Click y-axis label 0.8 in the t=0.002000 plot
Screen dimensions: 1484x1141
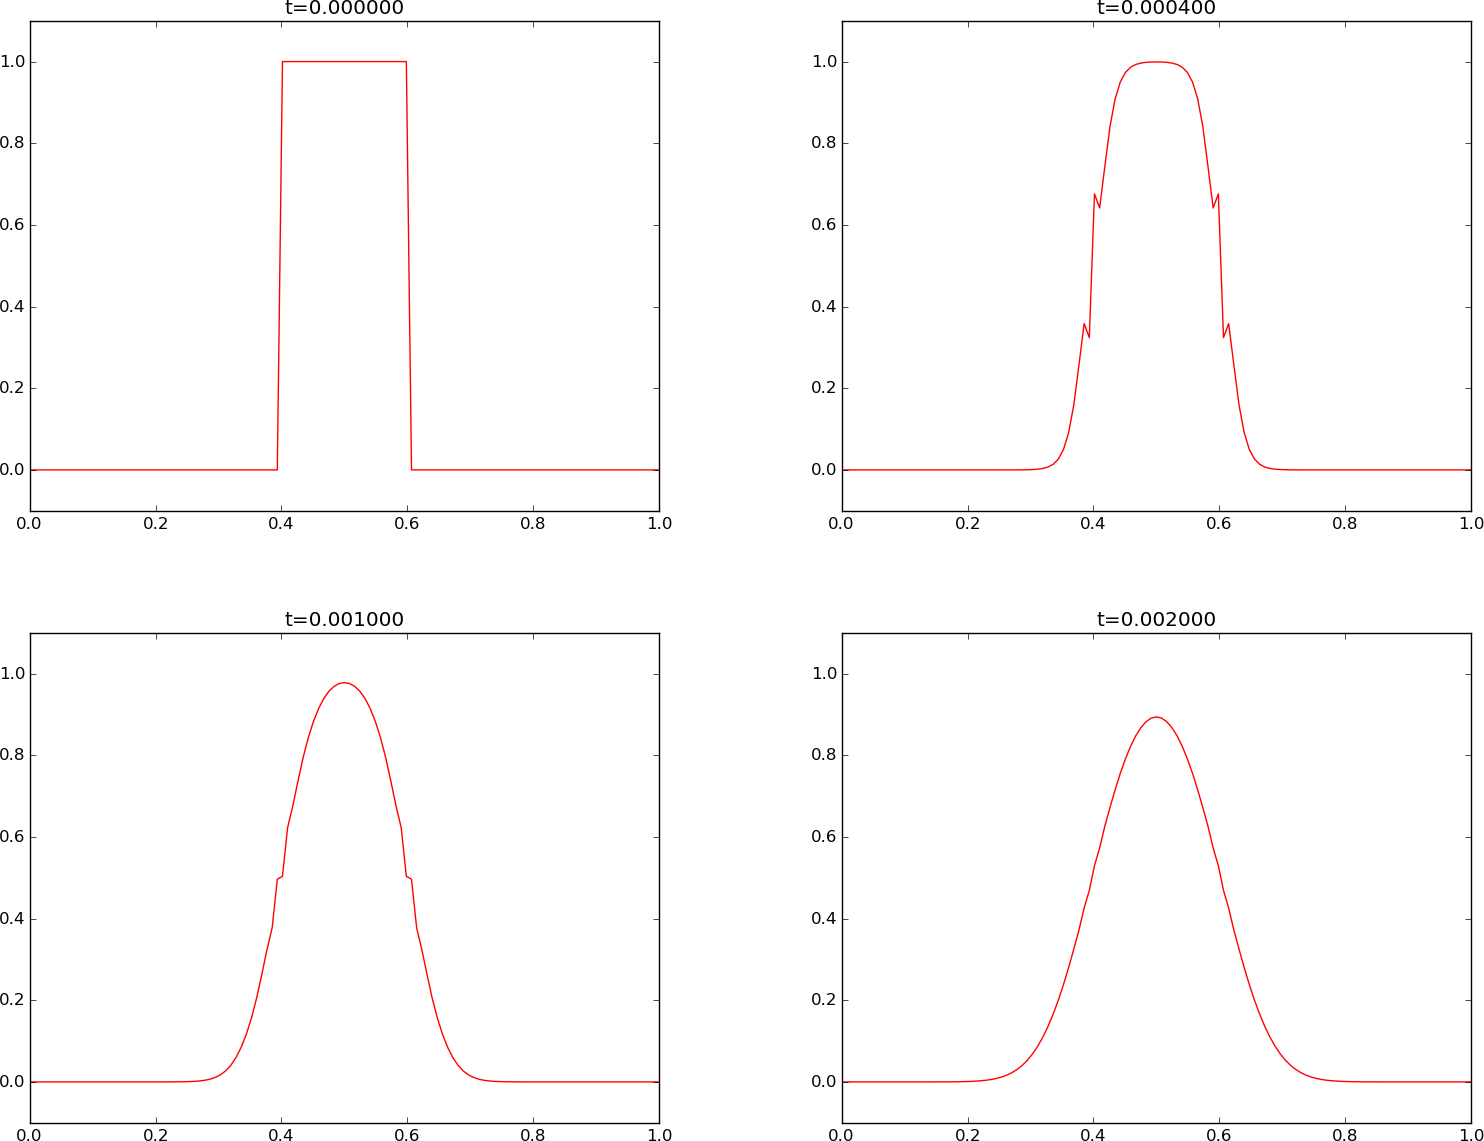[825, 755]
